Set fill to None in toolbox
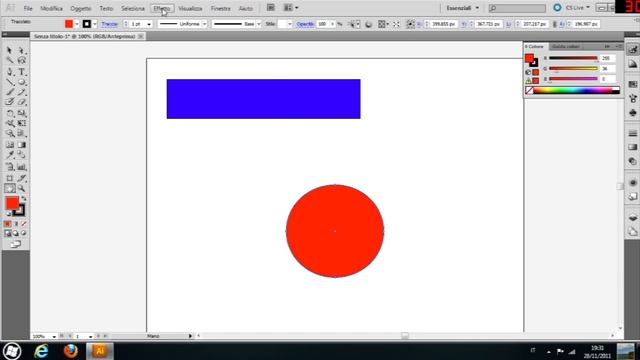The height and width of the screenshot is (360, 640). pyautogui.click(x=24, y=224)
